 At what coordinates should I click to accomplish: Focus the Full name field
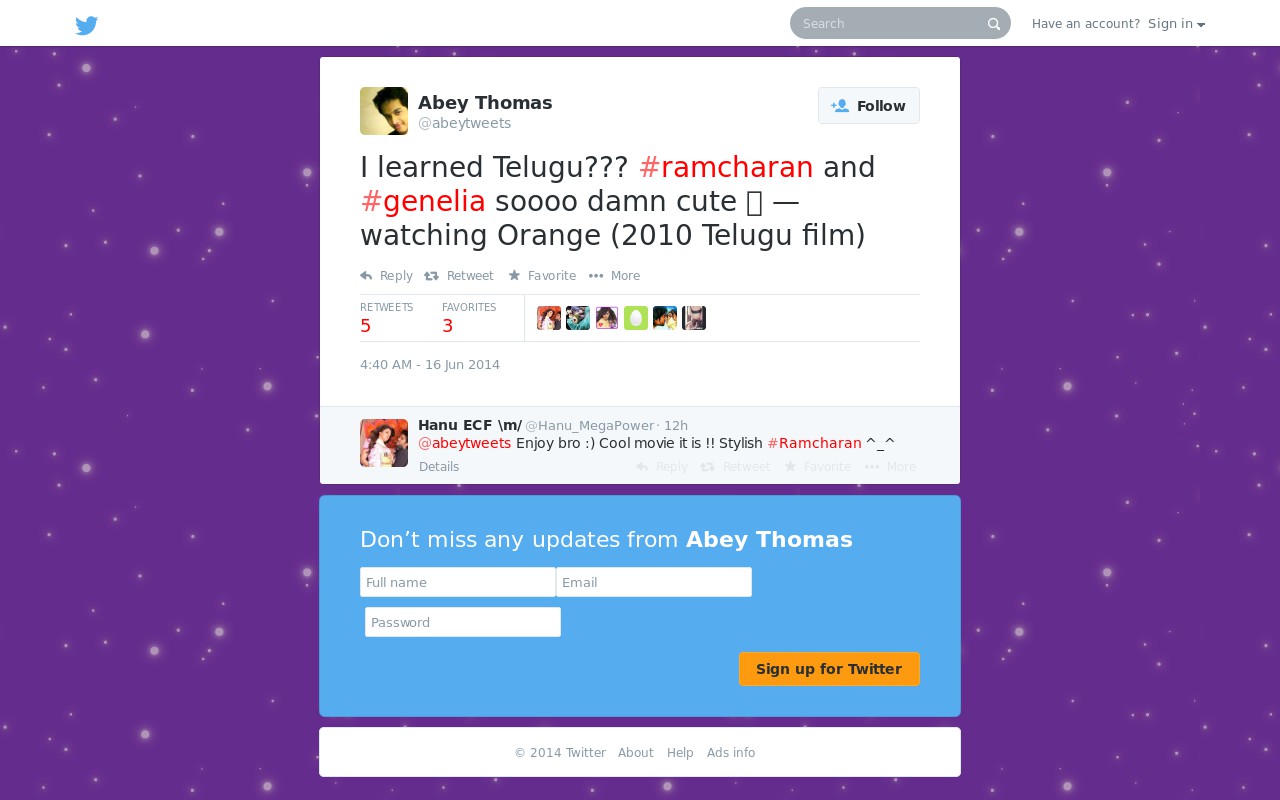point(458,582)
